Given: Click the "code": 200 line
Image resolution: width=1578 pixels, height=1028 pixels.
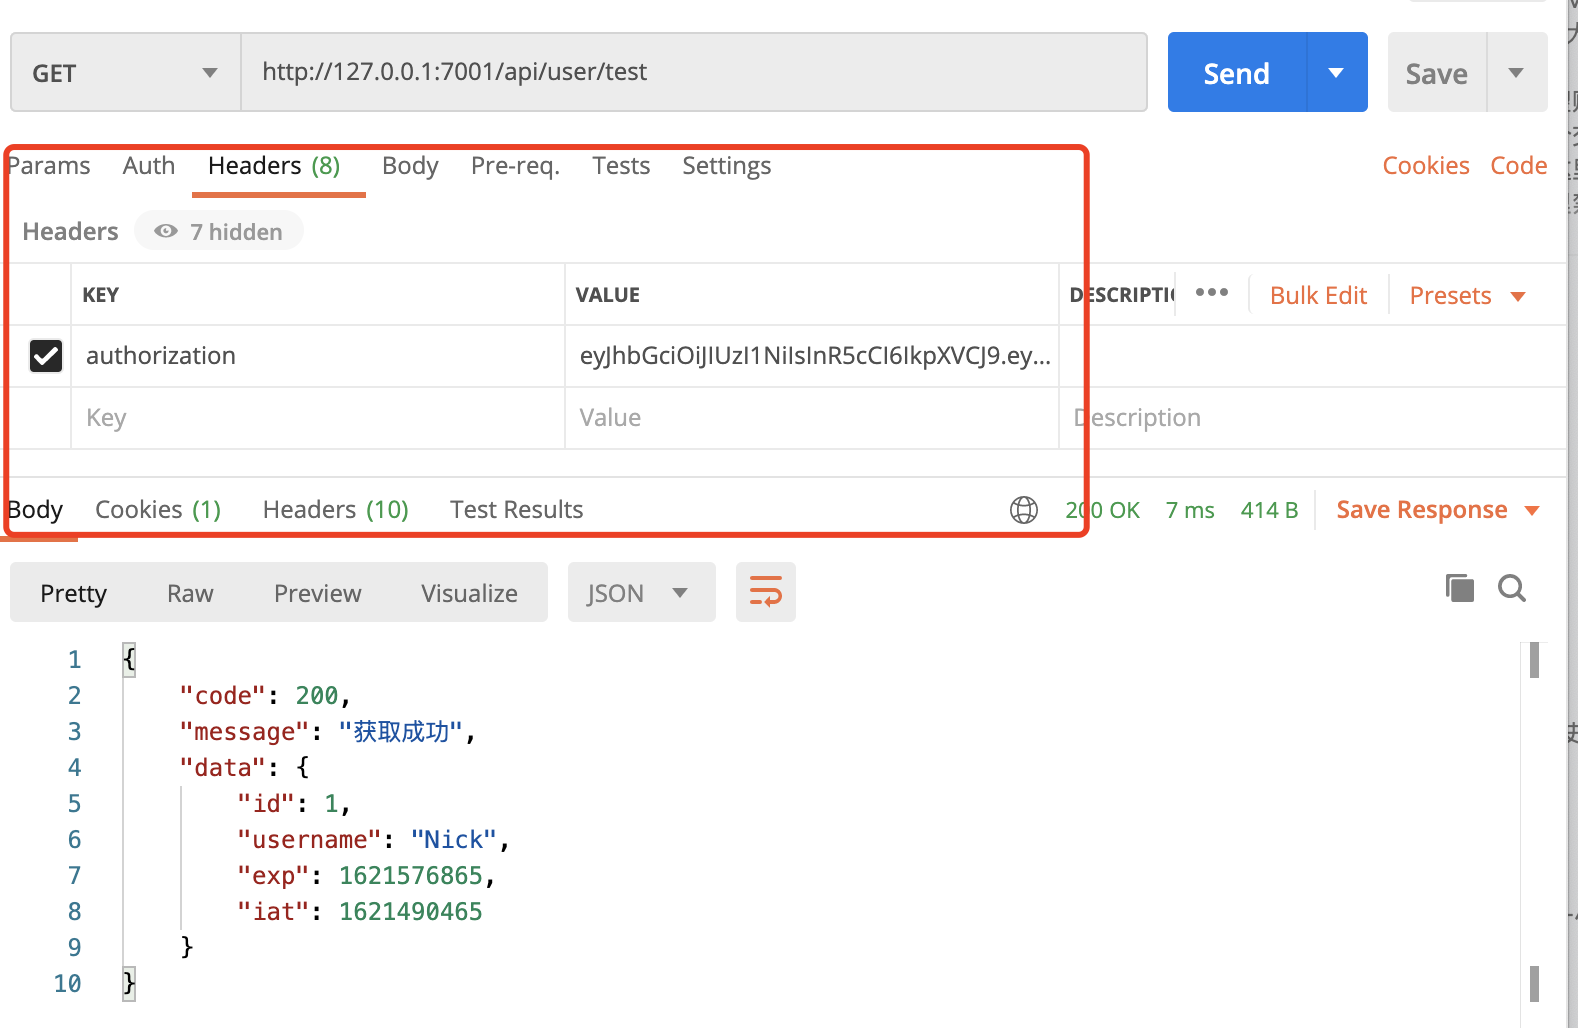Looking at the screenshot, I should [265, 696].
